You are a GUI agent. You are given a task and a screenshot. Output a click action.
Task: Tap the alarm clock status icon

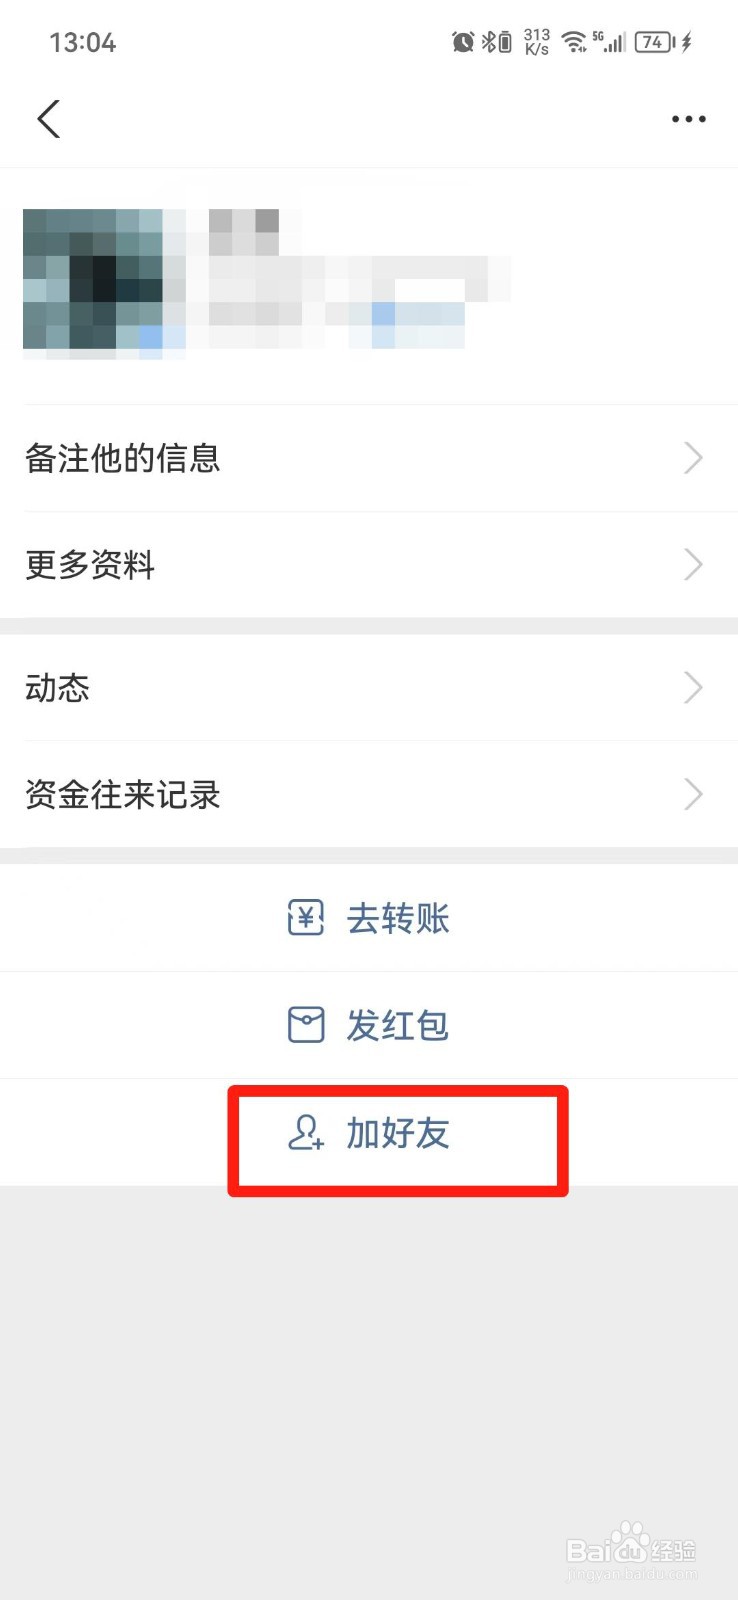pos(463,42)
